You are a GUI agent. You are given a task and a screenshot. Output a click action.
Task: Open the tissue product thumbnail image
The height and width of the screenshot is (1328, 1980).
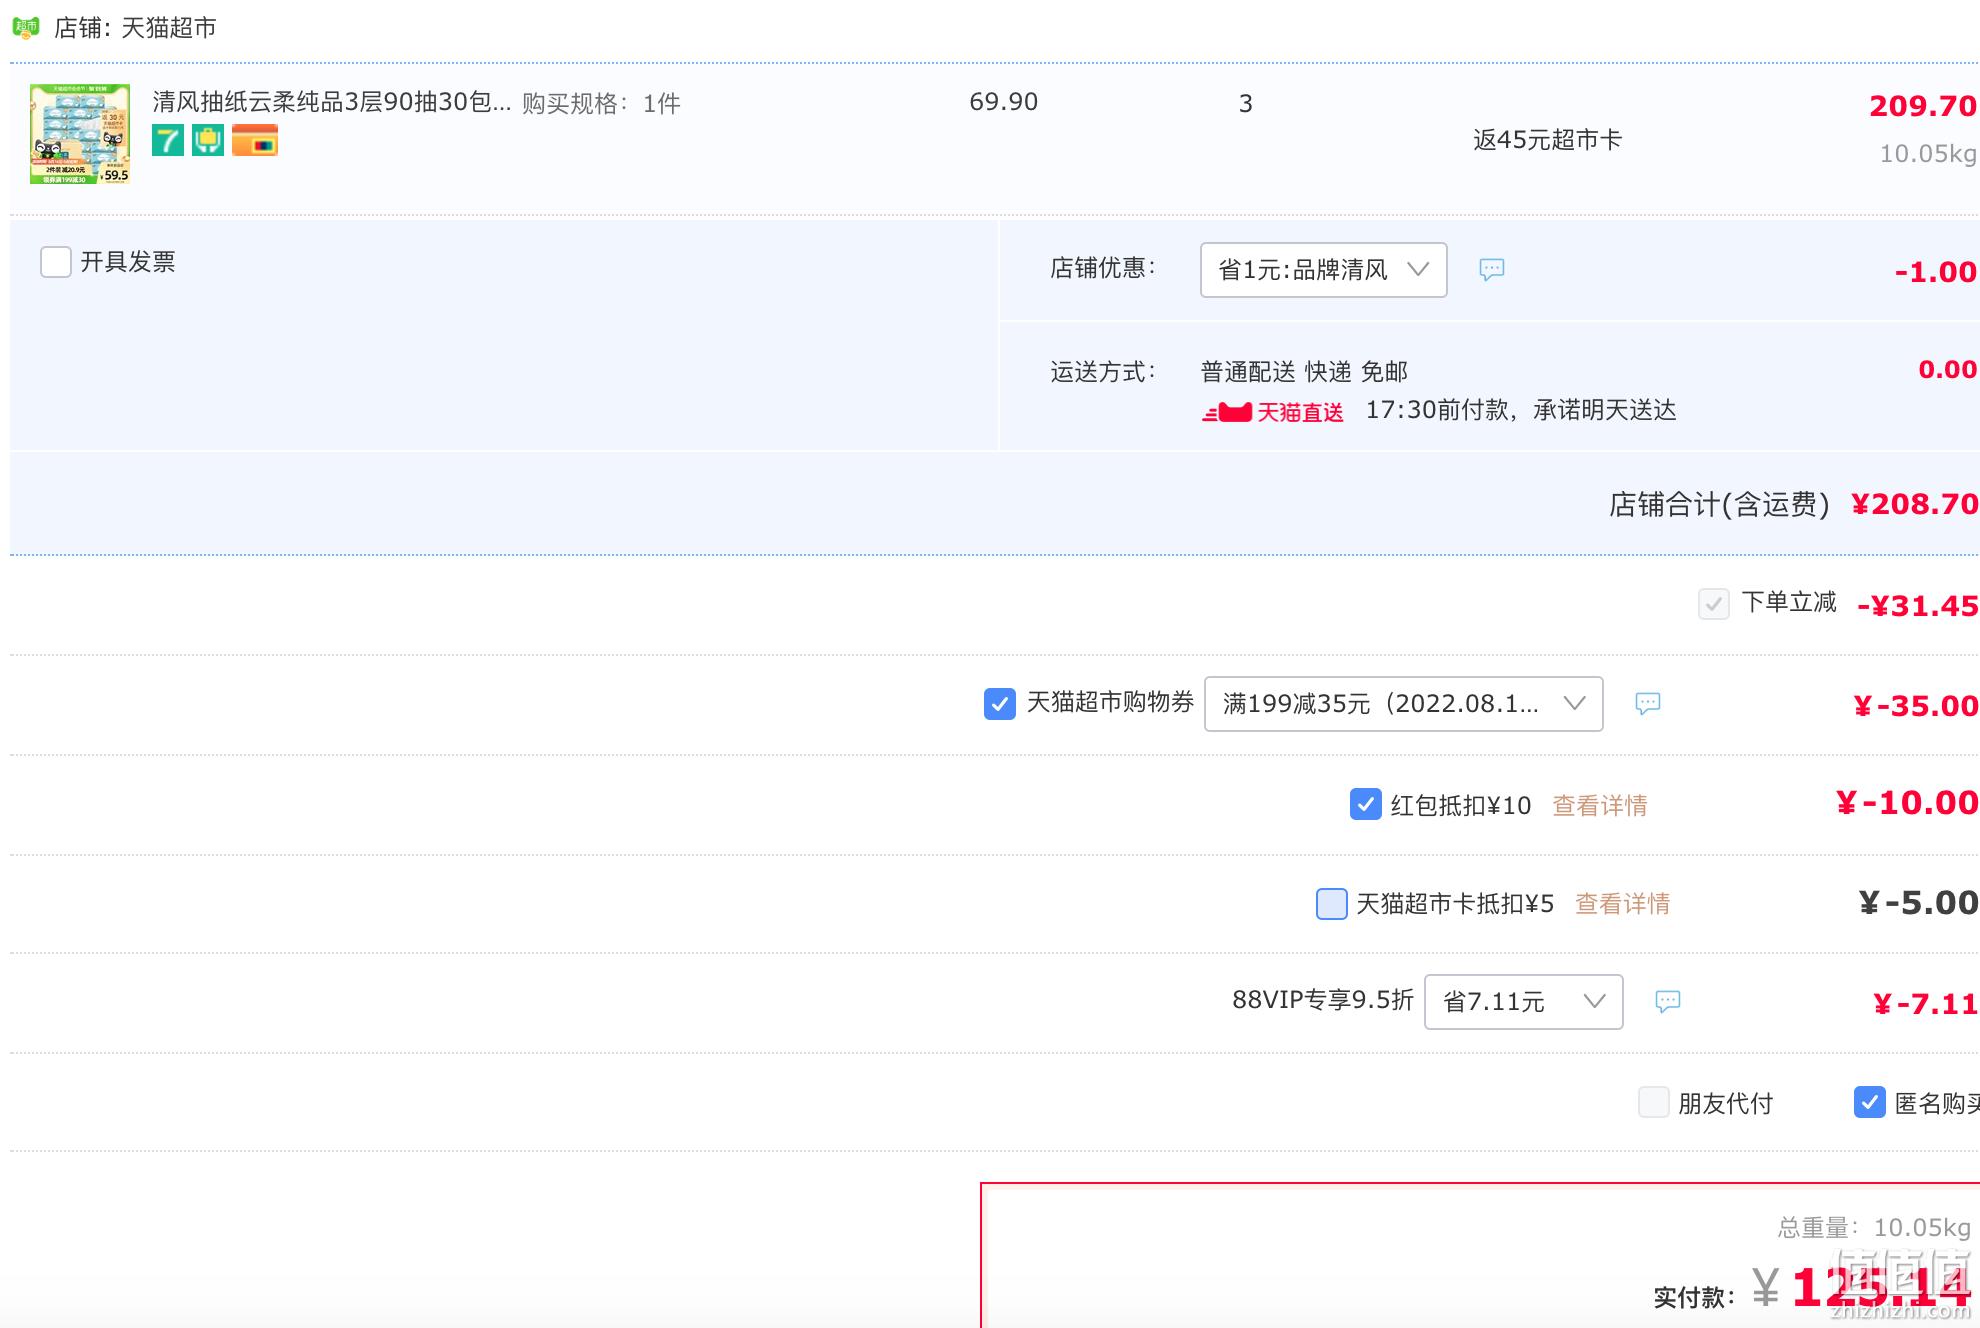click(x=80, y=134)
